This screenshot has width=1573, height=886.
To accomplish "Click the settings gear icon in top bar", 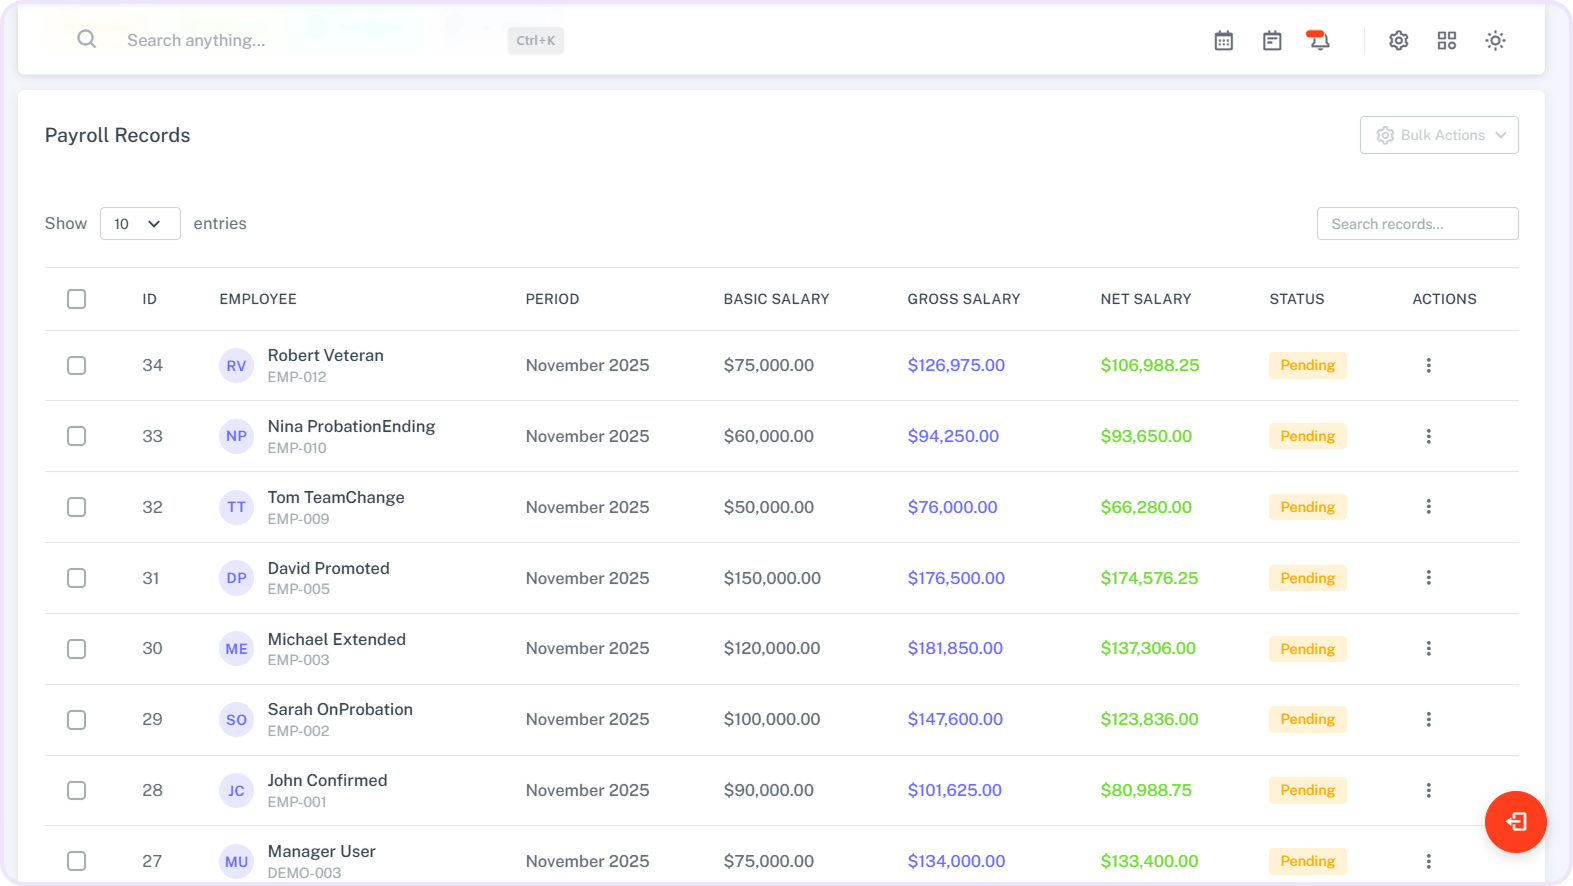I will click(1398, 41).
